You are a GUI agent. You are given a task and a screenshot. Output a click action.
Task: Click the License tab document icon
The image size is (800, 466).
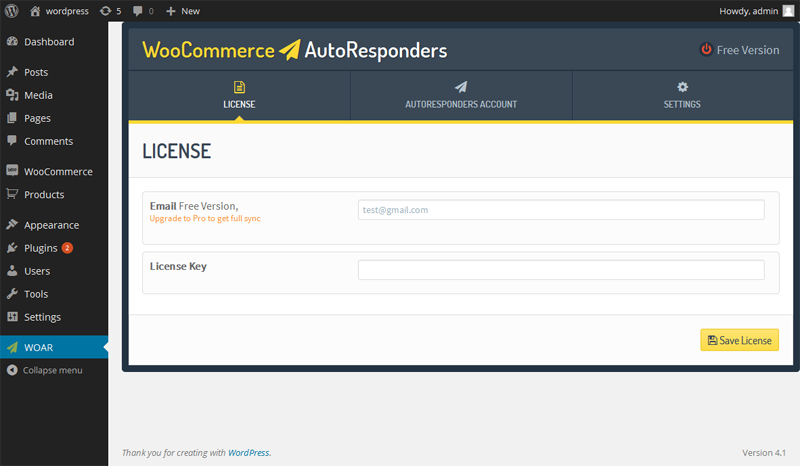click(239, 87)
